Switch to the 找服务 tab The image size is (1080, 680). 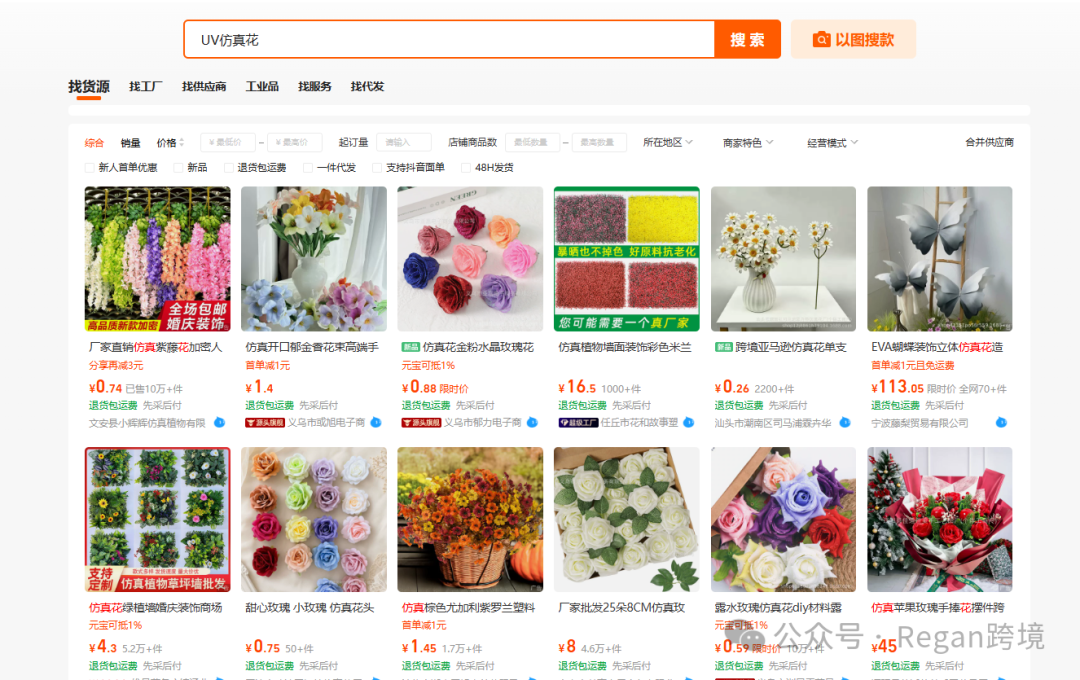click(x=315, y=86)
